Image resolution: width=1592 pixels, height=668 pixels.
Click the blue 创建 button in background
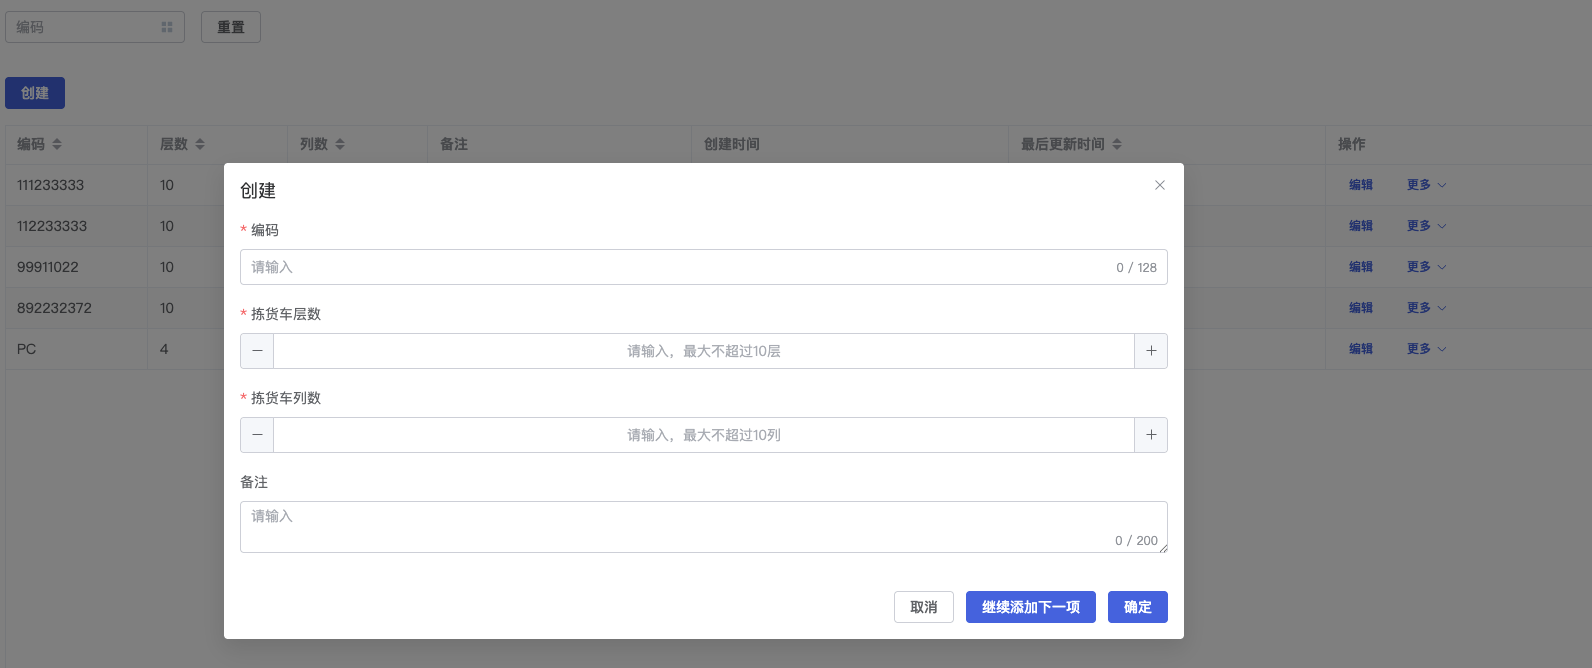[35, 93]
